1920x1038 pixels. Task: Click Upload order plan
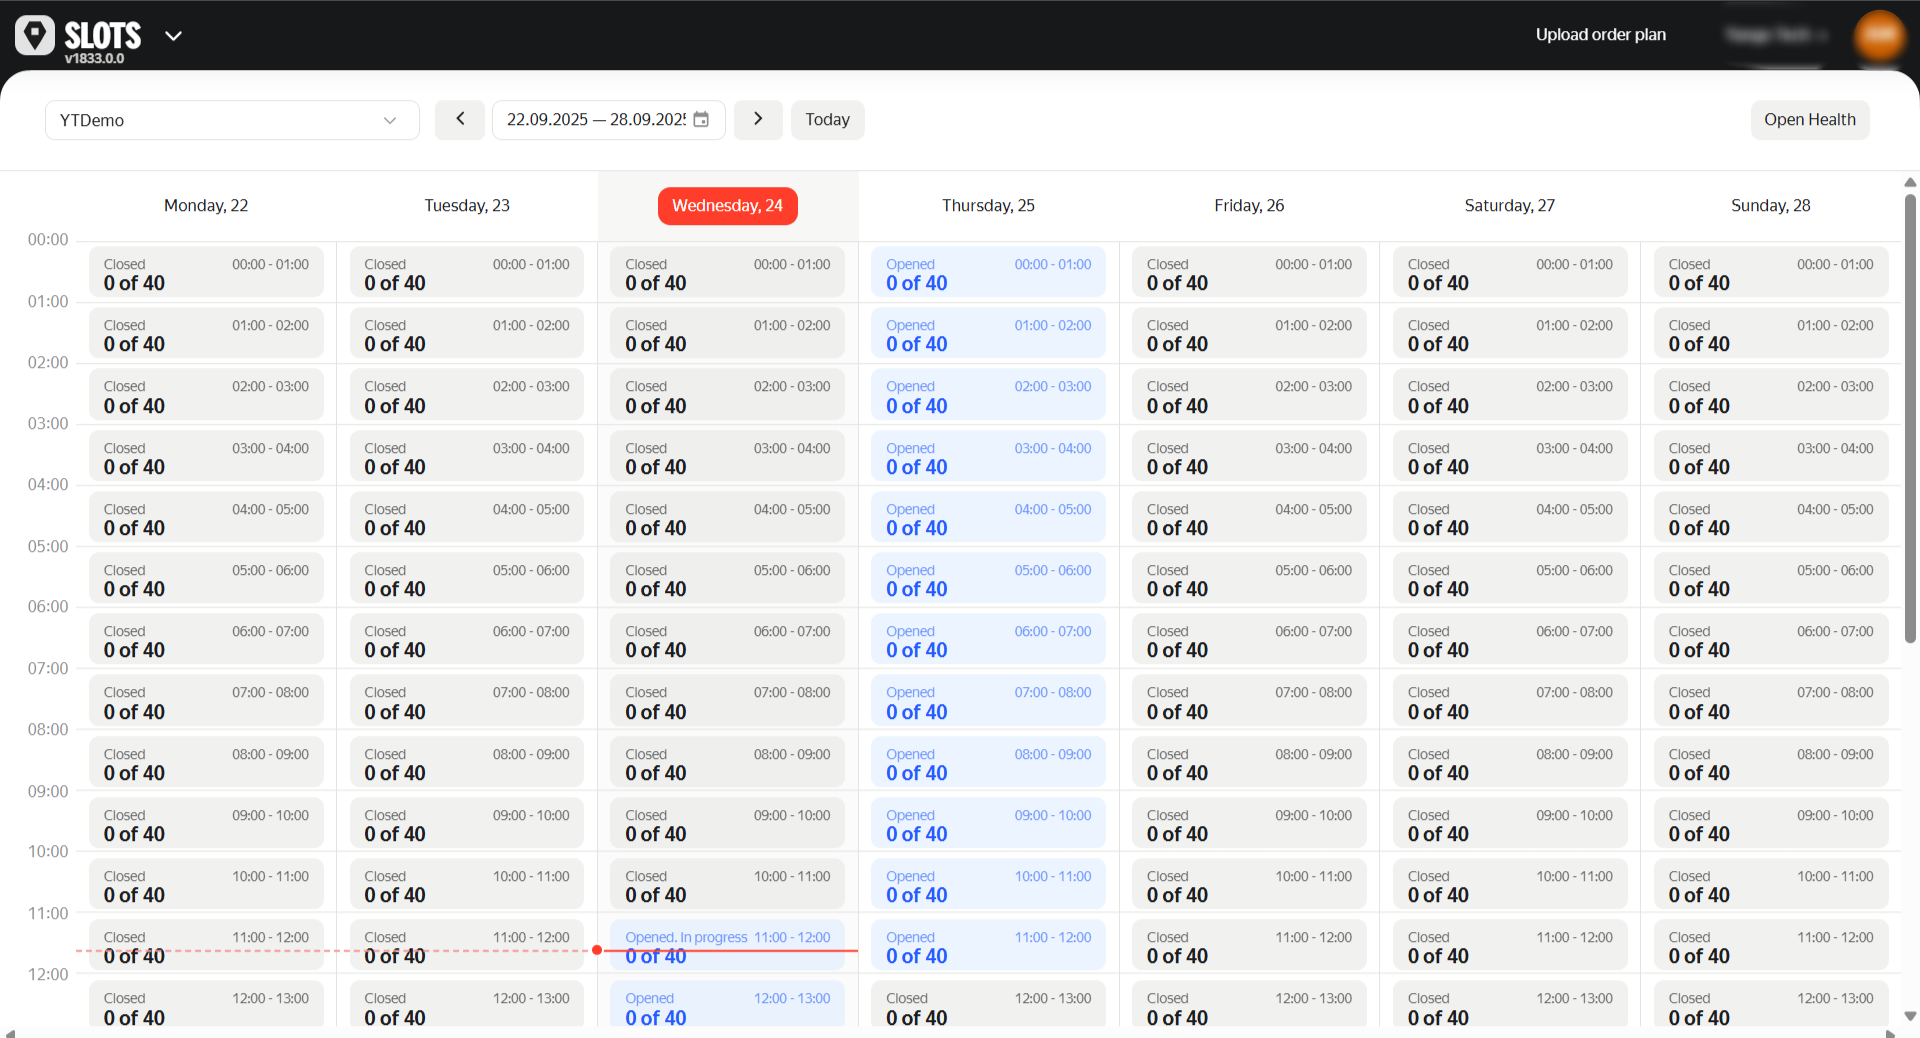click(1600, 34)
